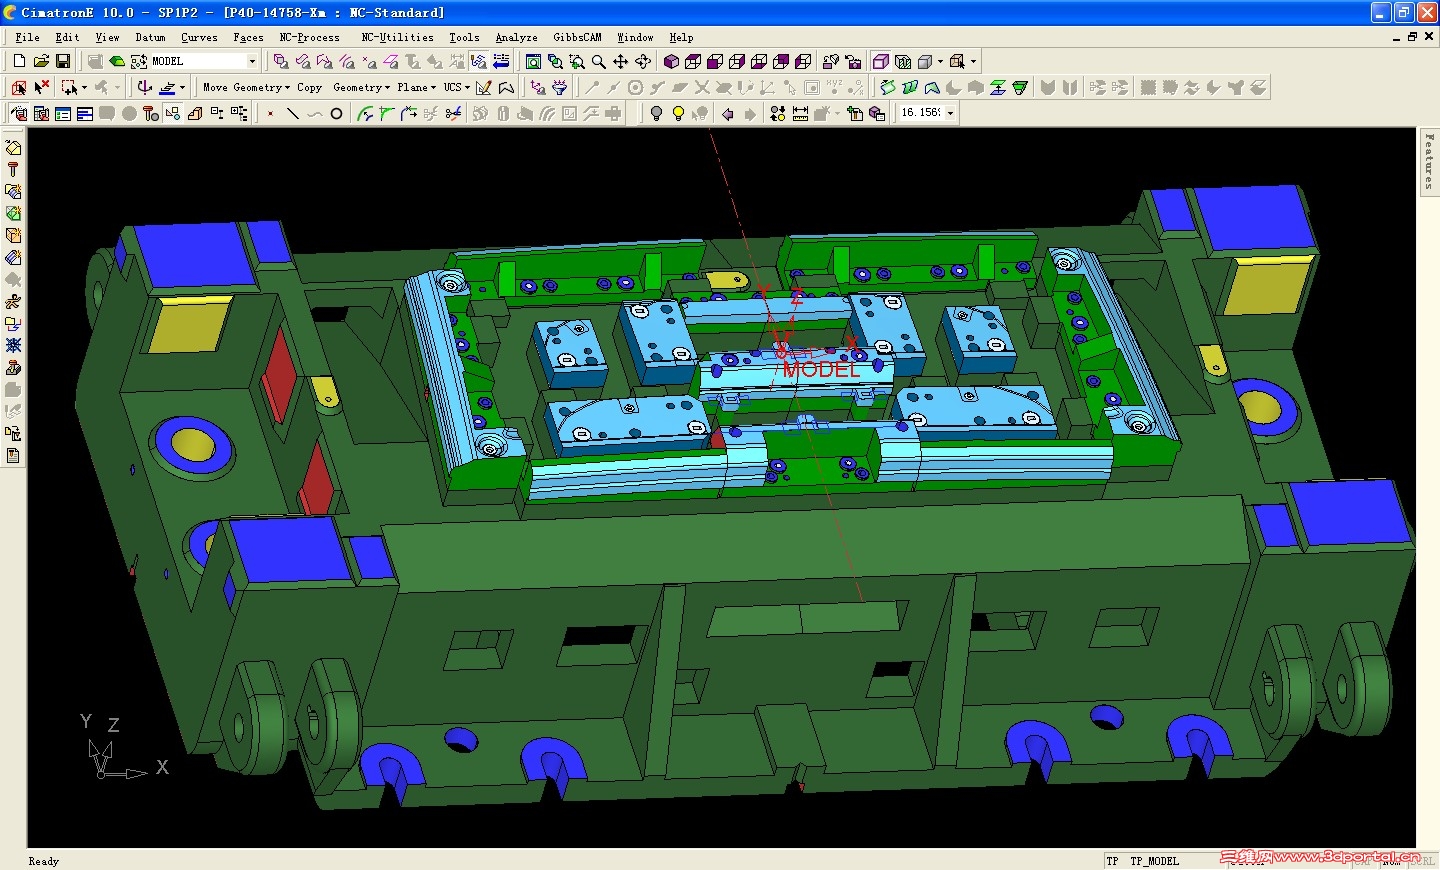
Task: Click the blue star-shaped sidebar icon
Action: [13, 346]
